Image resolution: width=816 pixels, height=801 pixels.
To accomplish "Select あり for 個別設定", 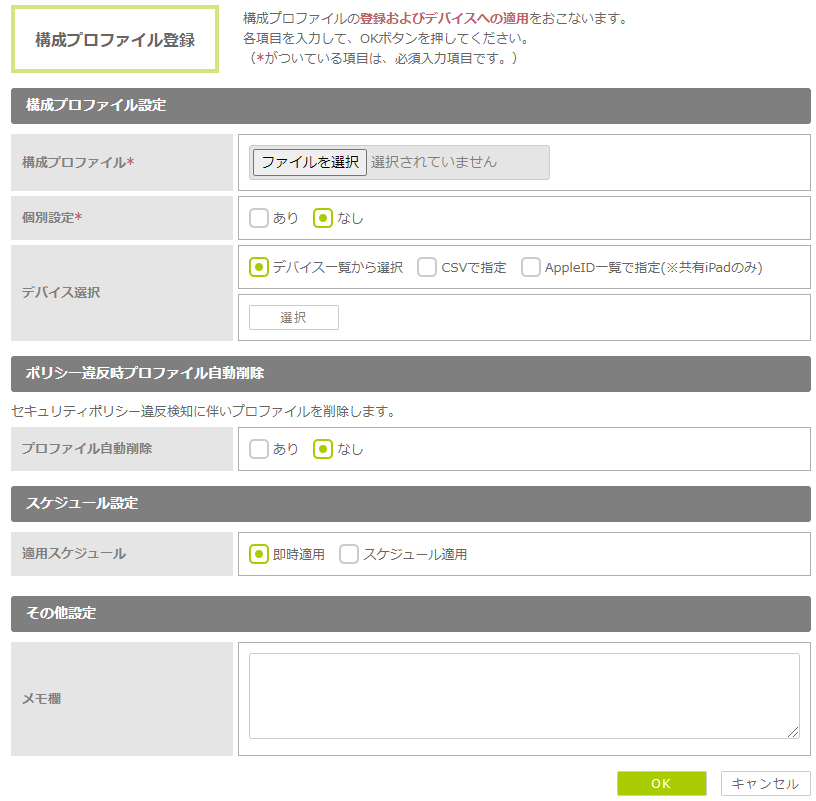I will [259, 218].
